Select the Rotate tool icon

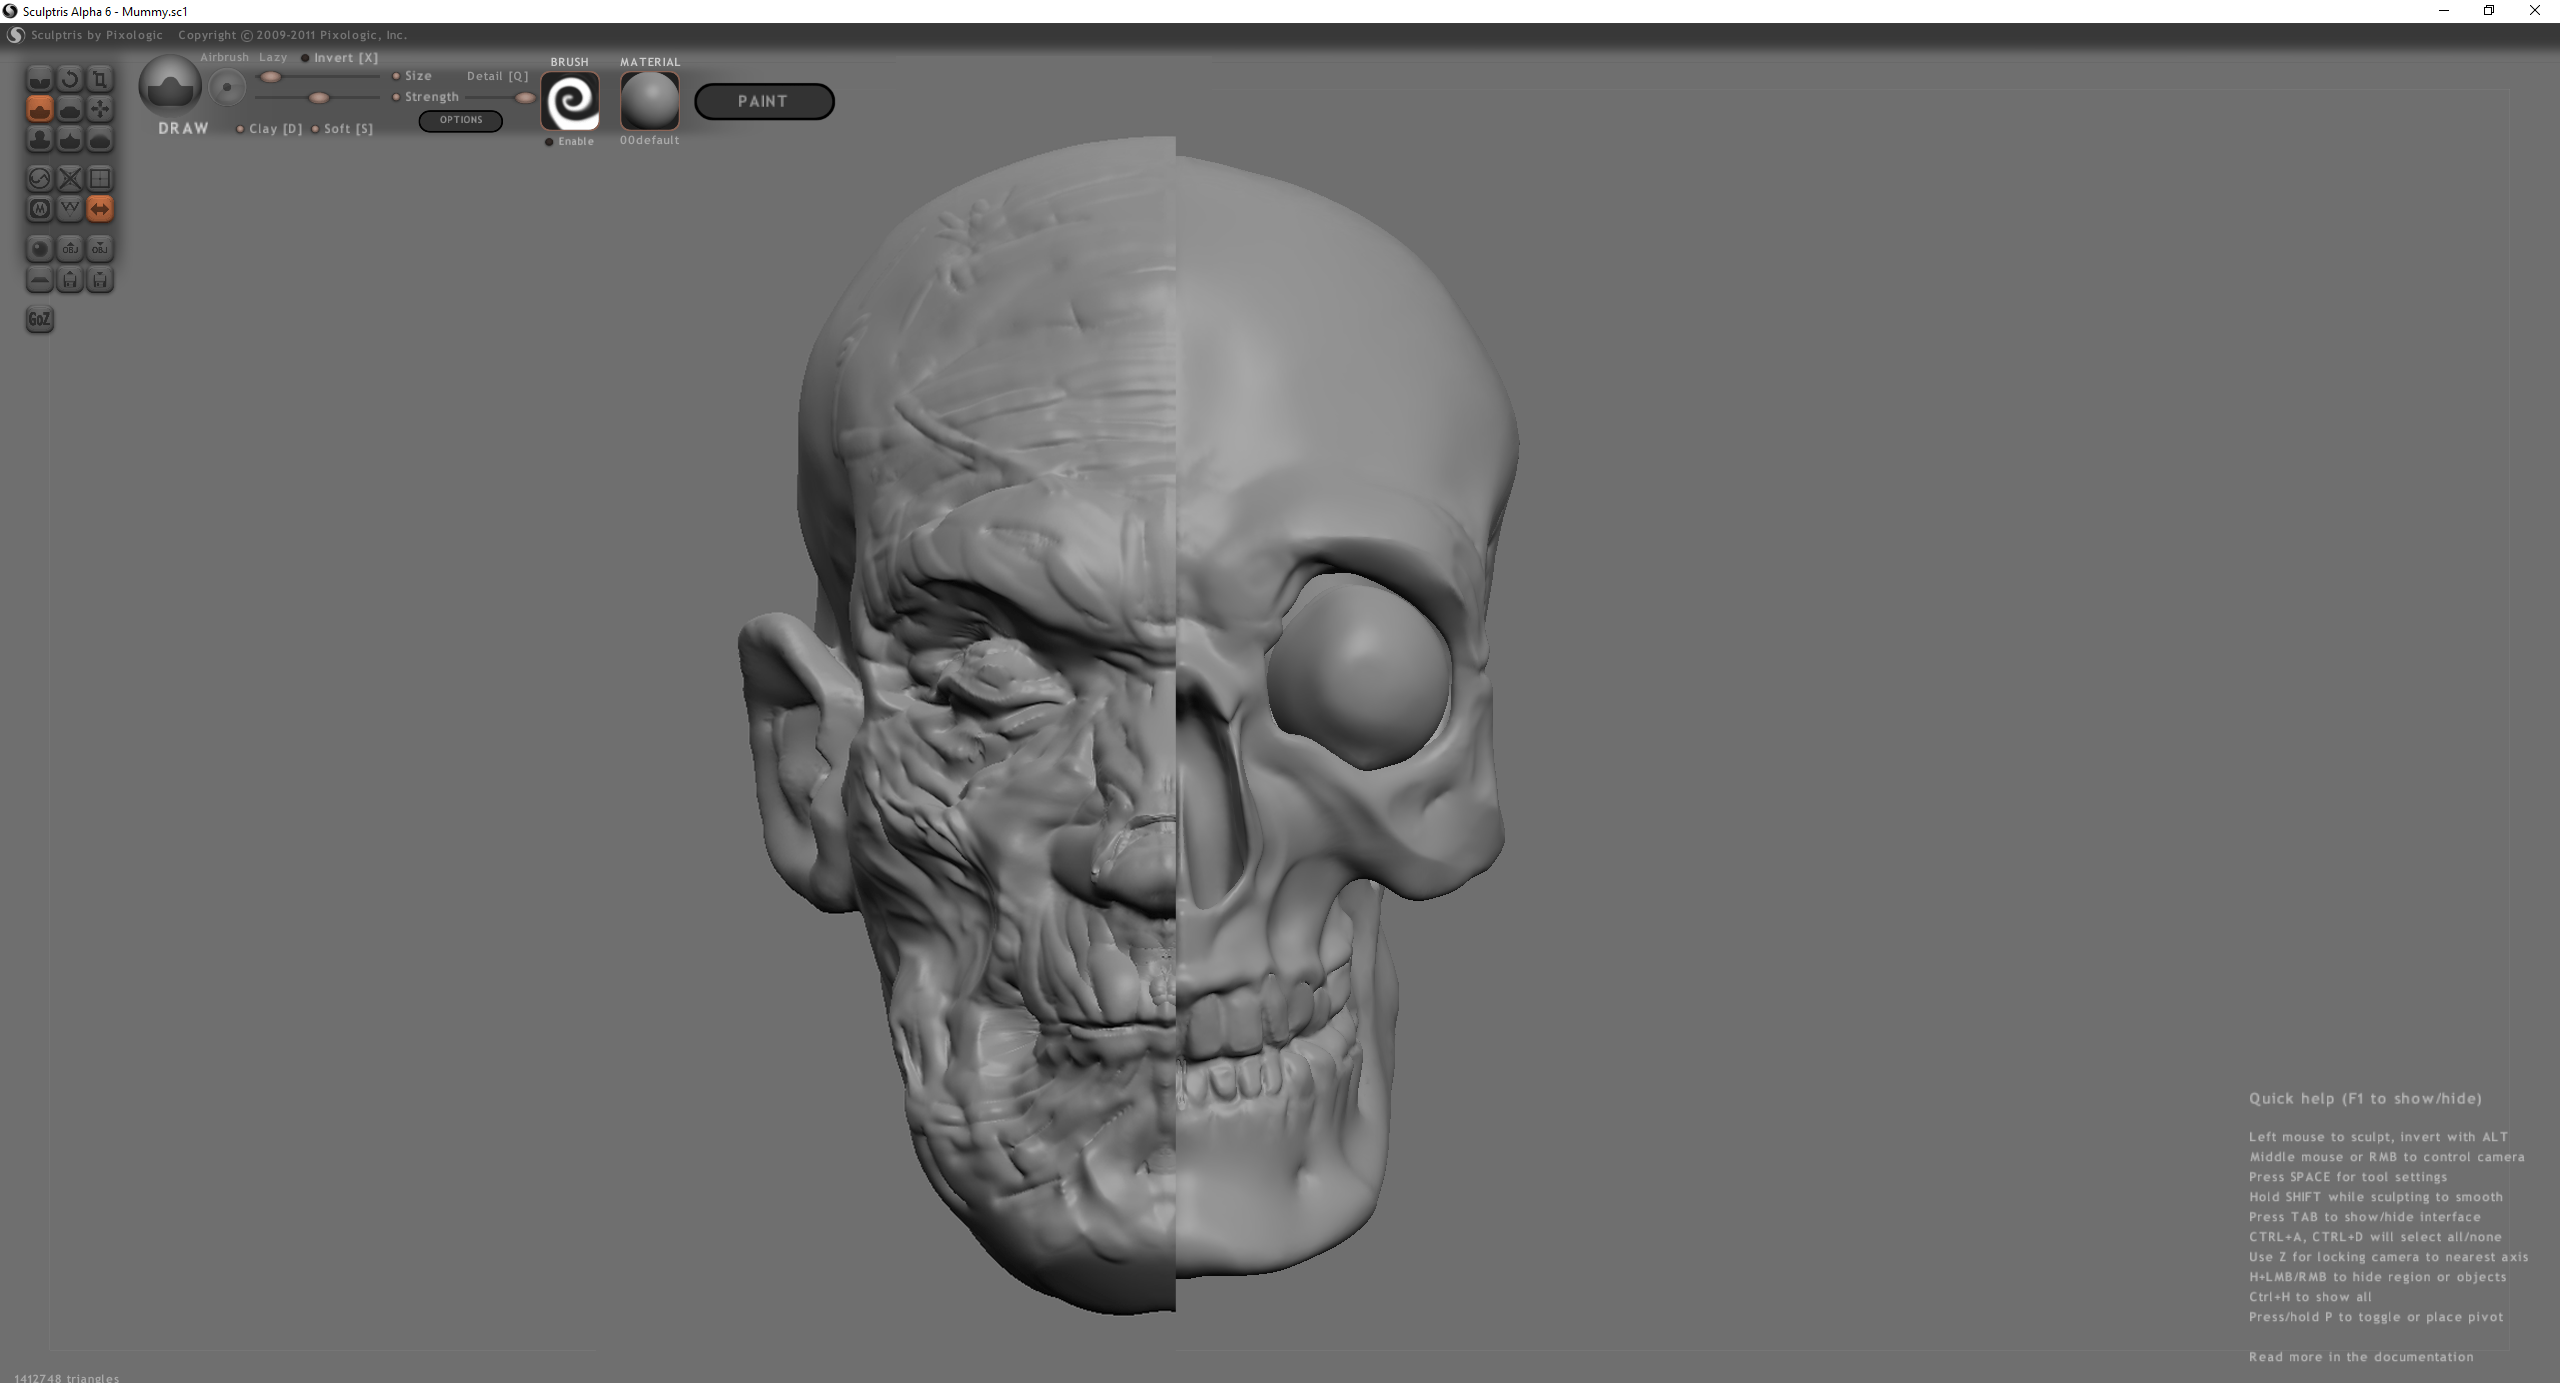[70, 79]
